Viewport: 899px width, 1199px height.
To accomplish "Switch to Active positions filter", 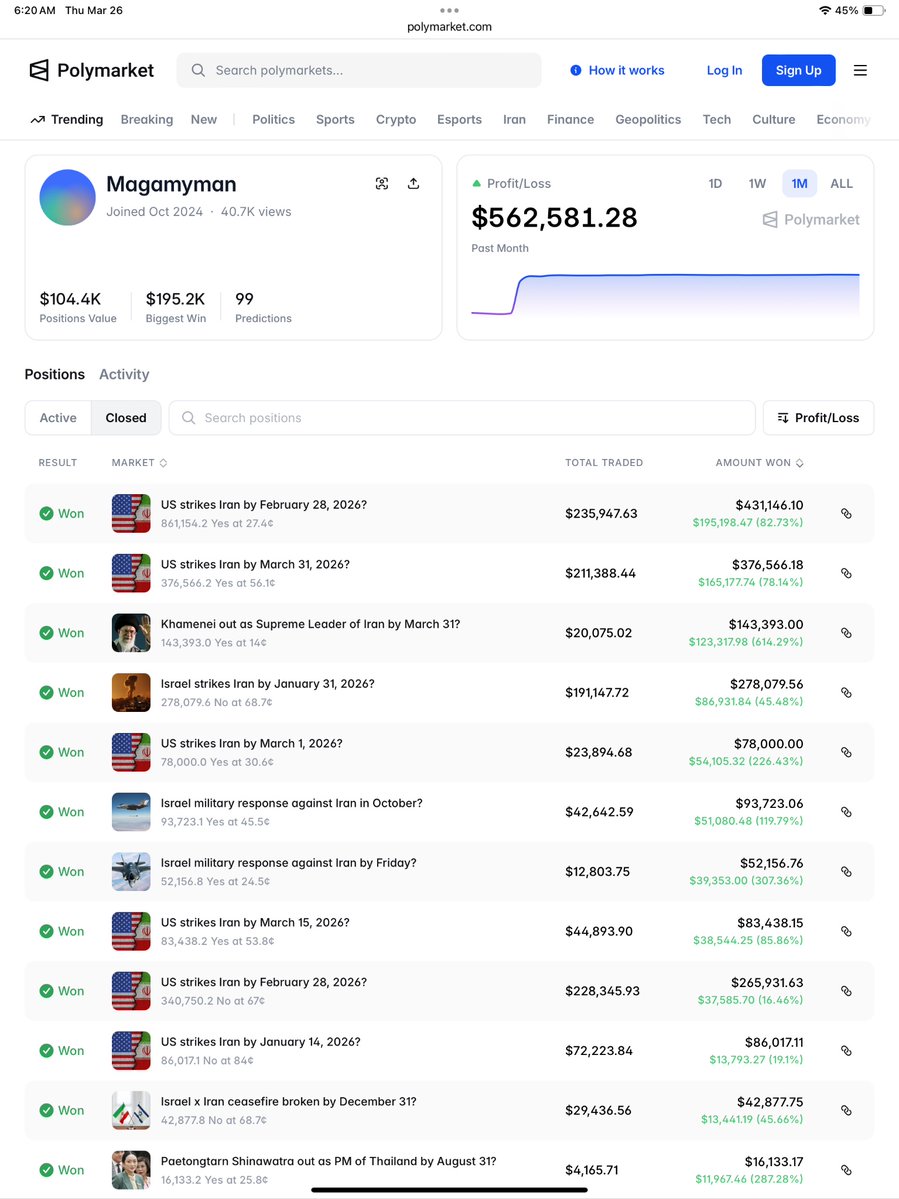I will tap(58, 418).
